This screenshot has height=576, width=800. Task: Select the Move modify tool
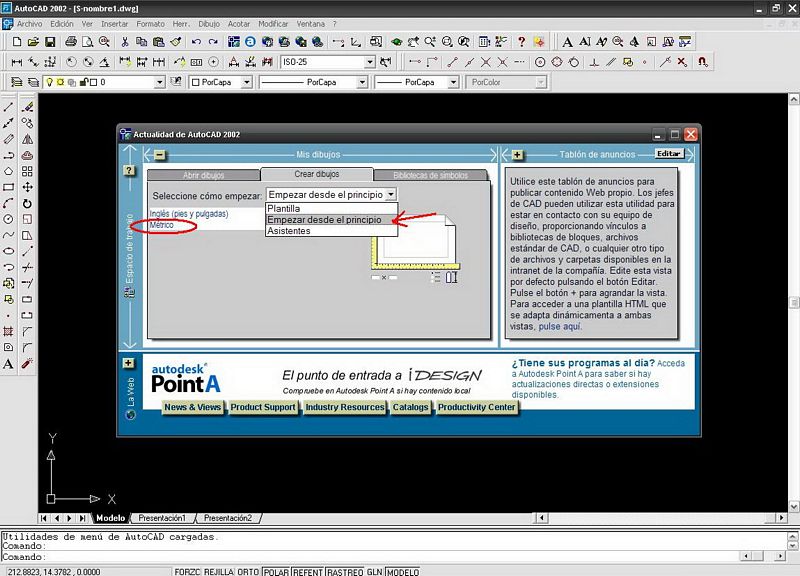[28, 187]
